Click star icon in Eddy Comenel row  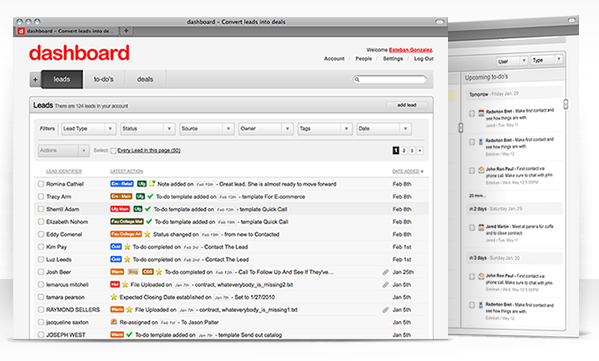(147, 234)
